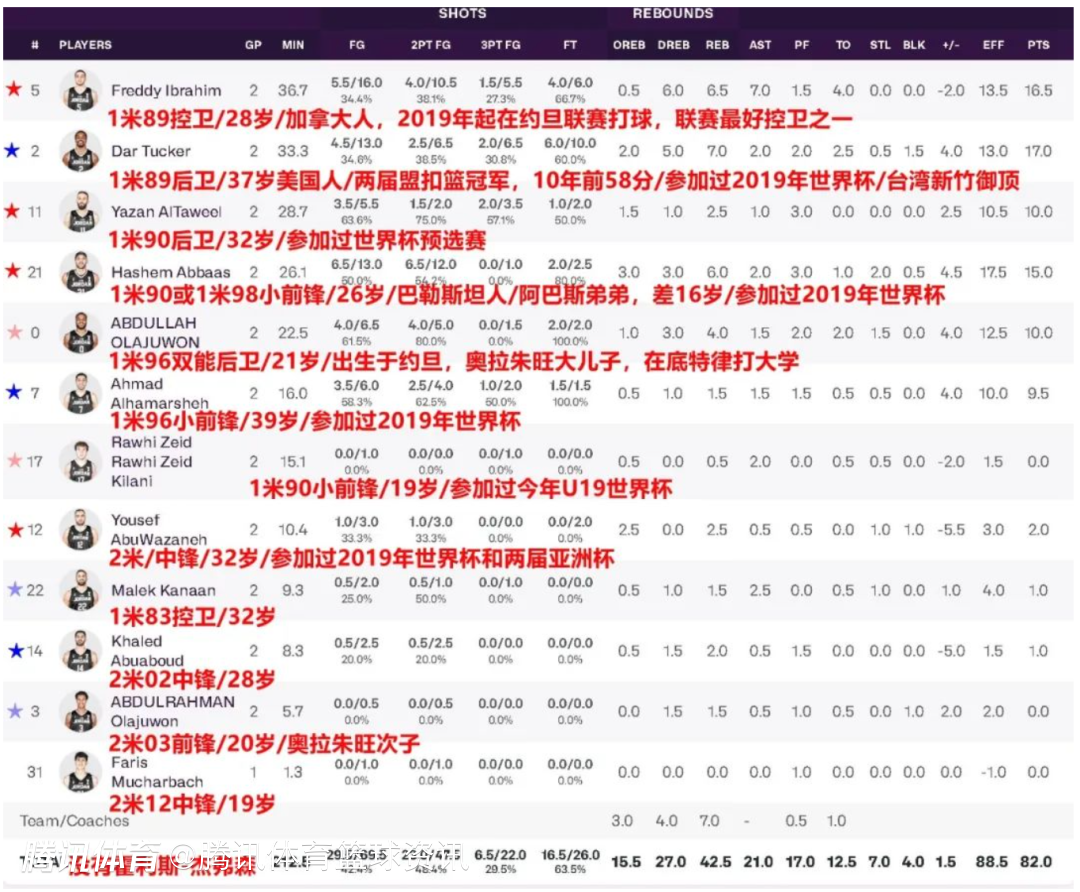Click the red star in Hashem Abbaas's row
1080x892 pixels.
point(12,271)
